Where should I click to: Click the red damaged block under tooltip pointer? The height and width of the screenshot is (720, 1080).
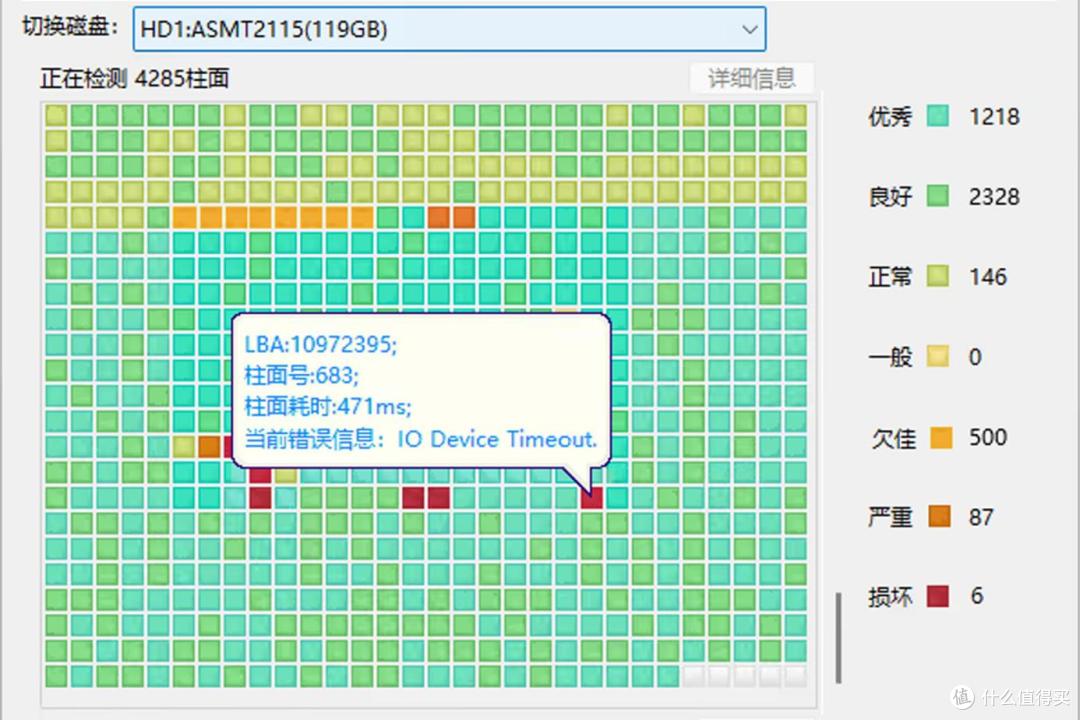point(592,497)
